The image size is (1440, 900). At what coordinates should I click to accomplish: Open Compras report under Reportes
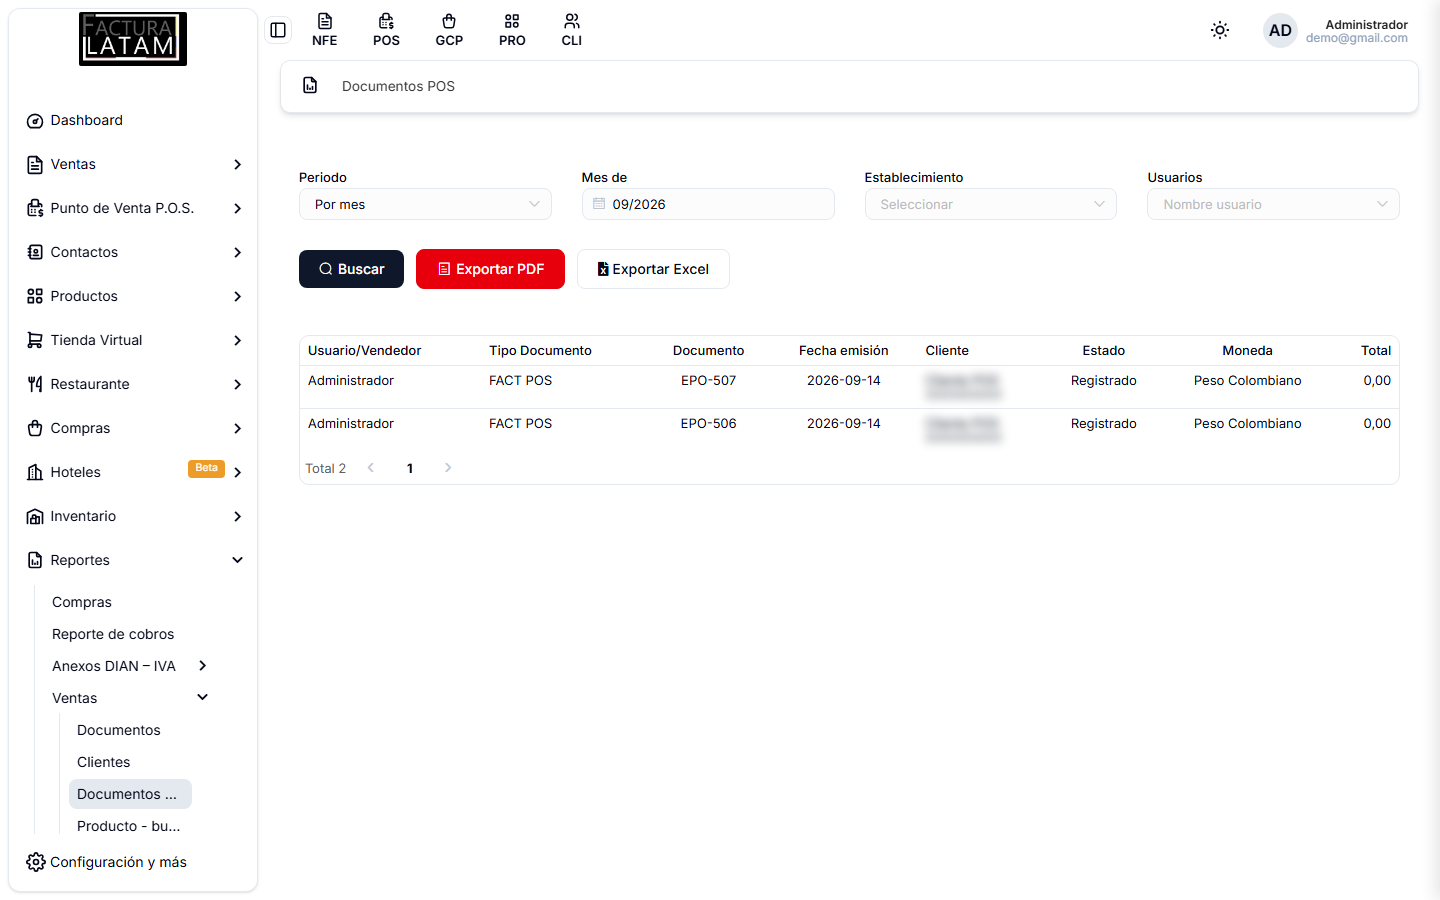click(x=82, y=602)
